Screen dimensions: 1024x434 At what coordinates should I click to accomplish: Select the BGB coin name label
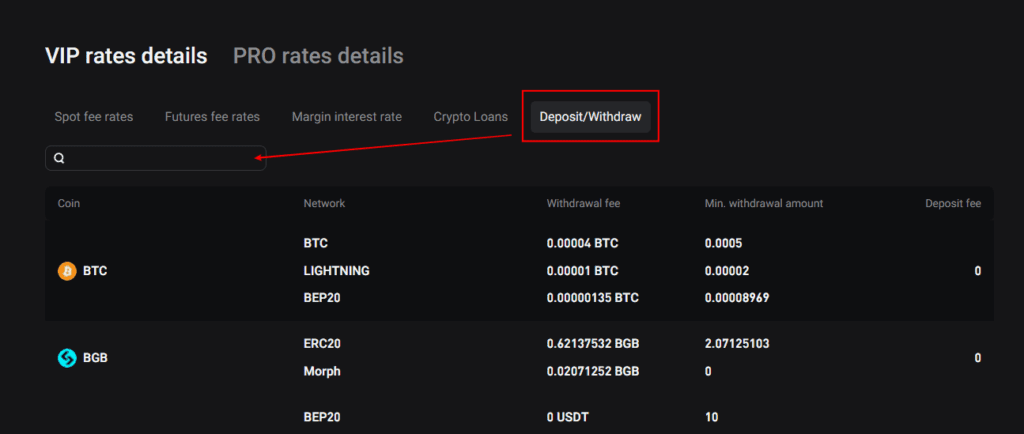(x=95, y=357)
